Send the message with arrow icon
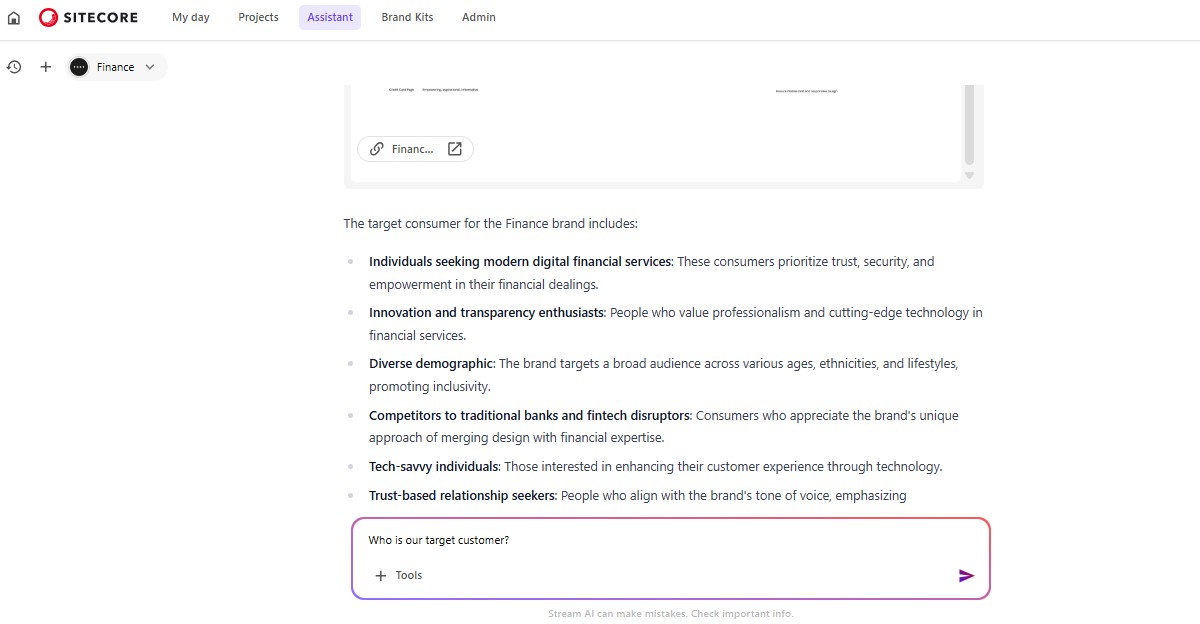Viewport: 1200px width, 624px height. (966, 576)
